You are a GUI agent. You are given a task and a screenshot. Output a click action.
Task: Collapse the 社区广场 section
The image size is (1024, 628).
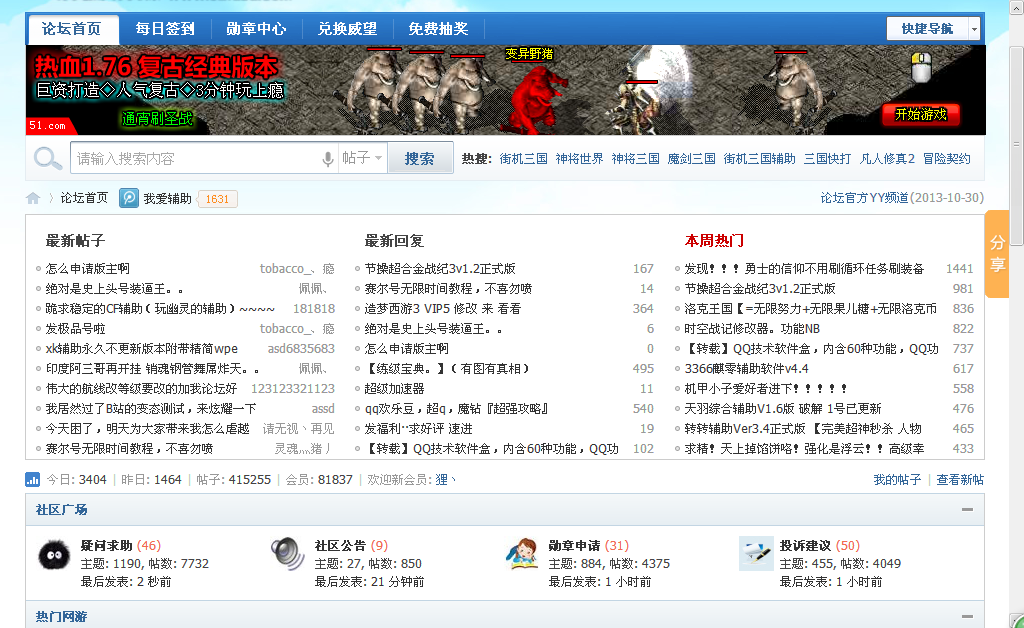tap(967, 510)
